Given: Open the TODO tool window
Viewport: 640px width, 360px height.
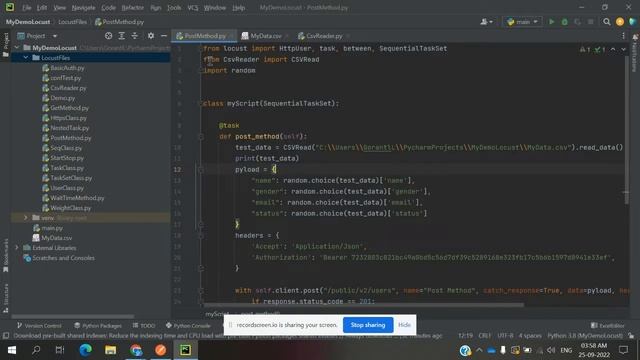Looking at the screenshot, I should pos(144,326).
